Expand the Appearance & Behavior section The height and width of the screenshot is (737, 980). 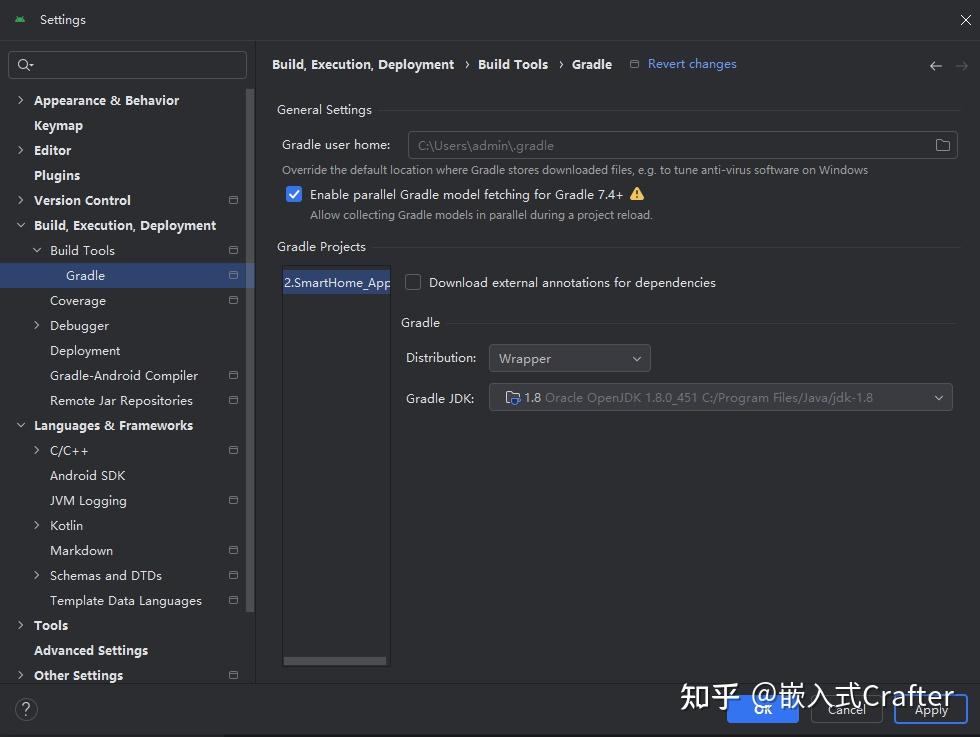(21, 100)
